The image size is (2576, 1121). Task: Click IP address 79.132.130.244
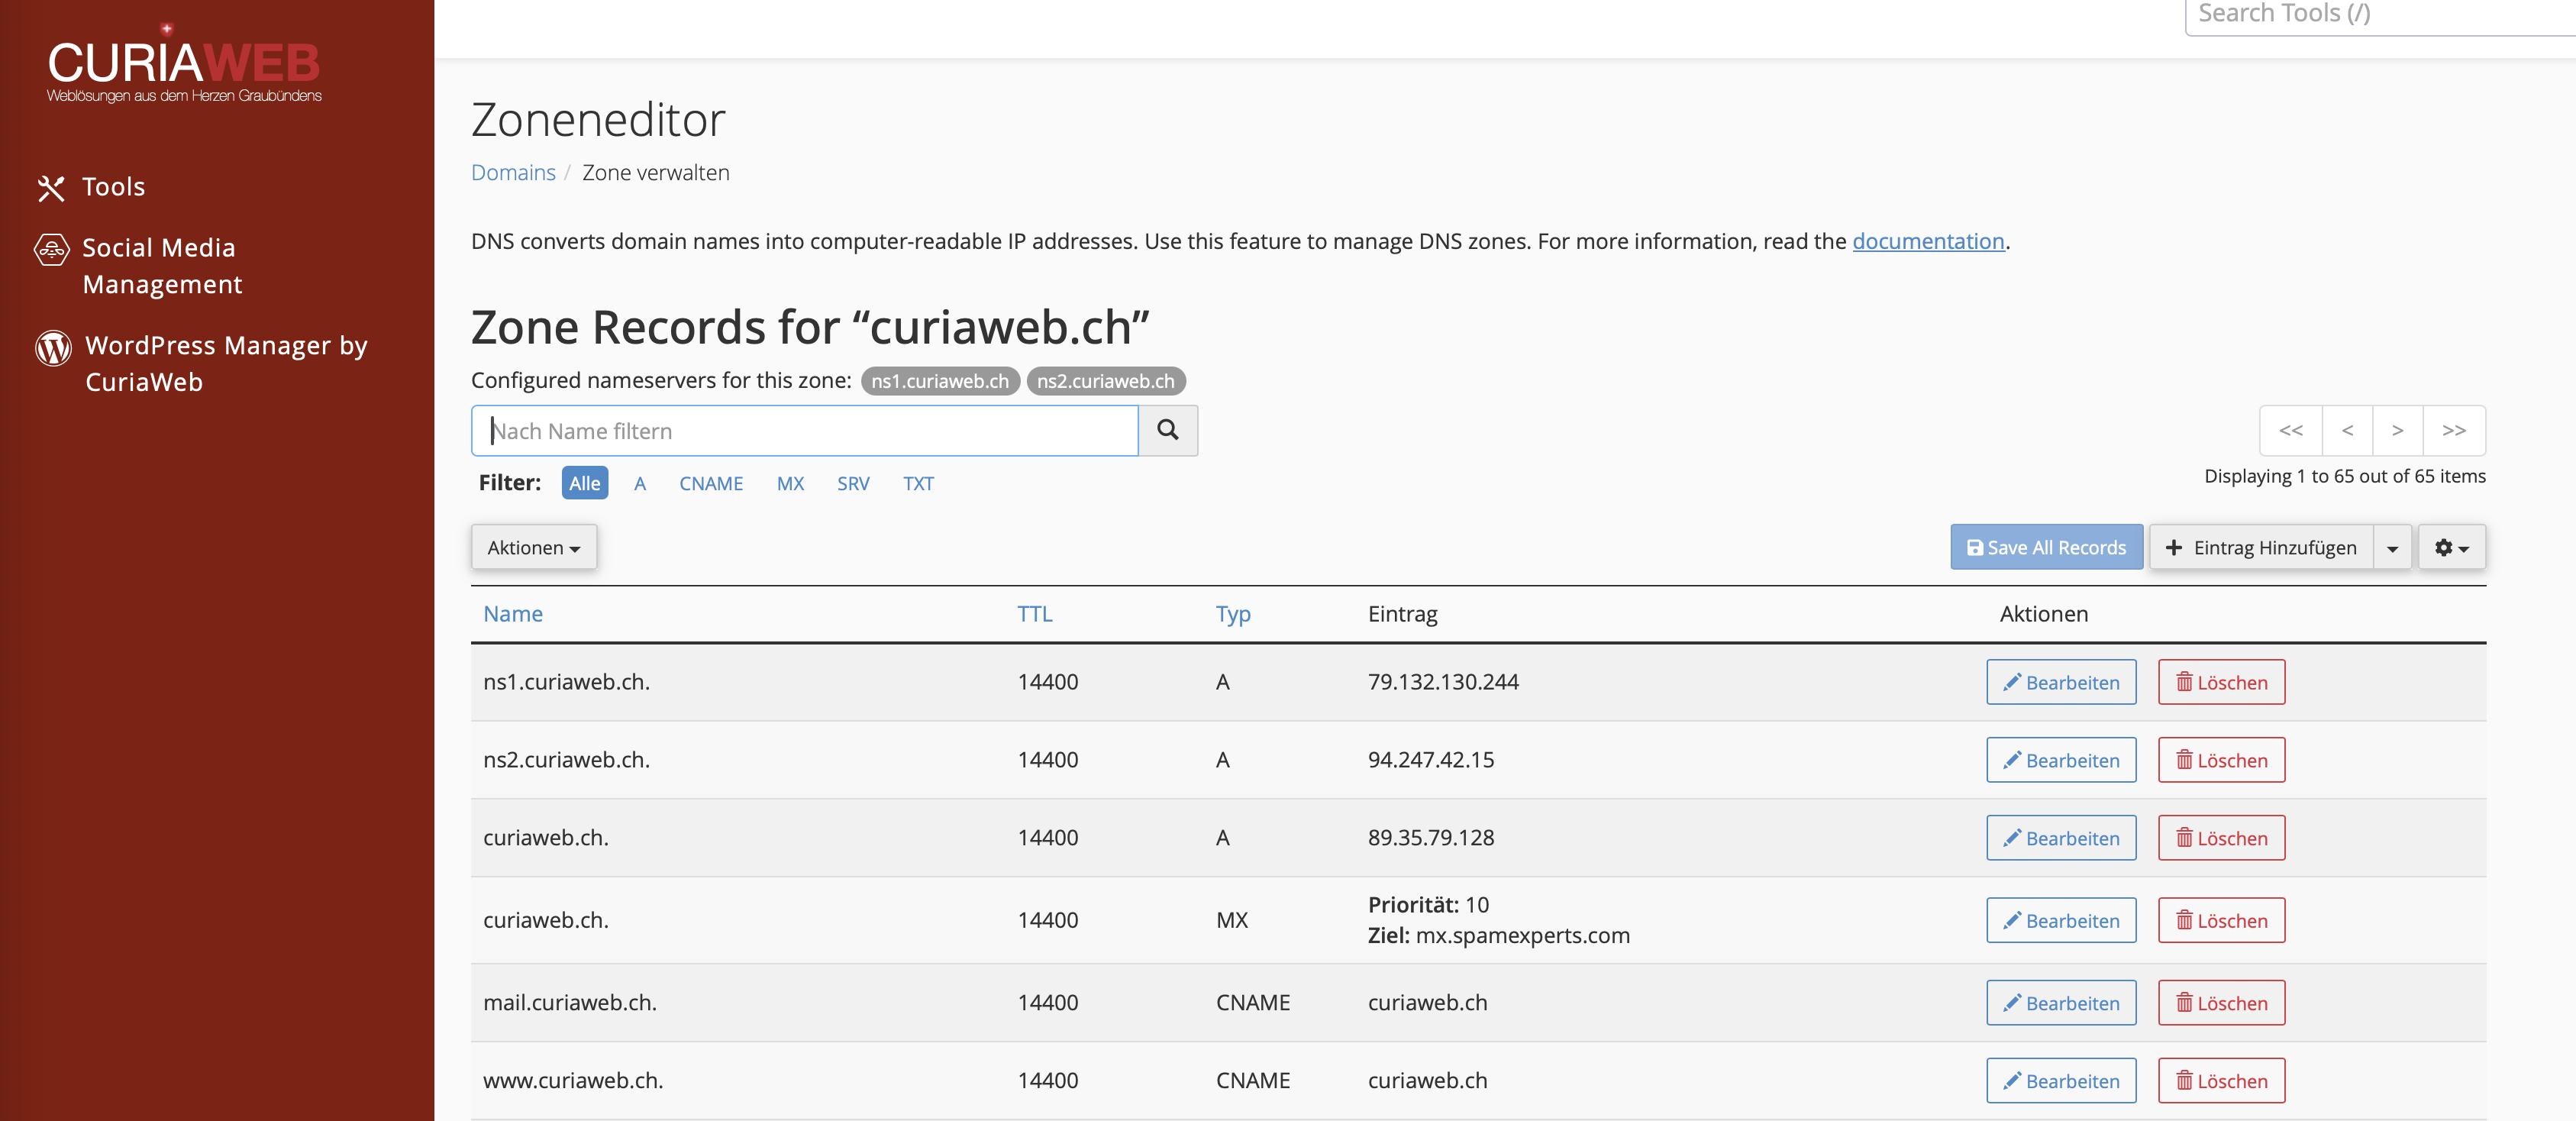click(1443, 682)
